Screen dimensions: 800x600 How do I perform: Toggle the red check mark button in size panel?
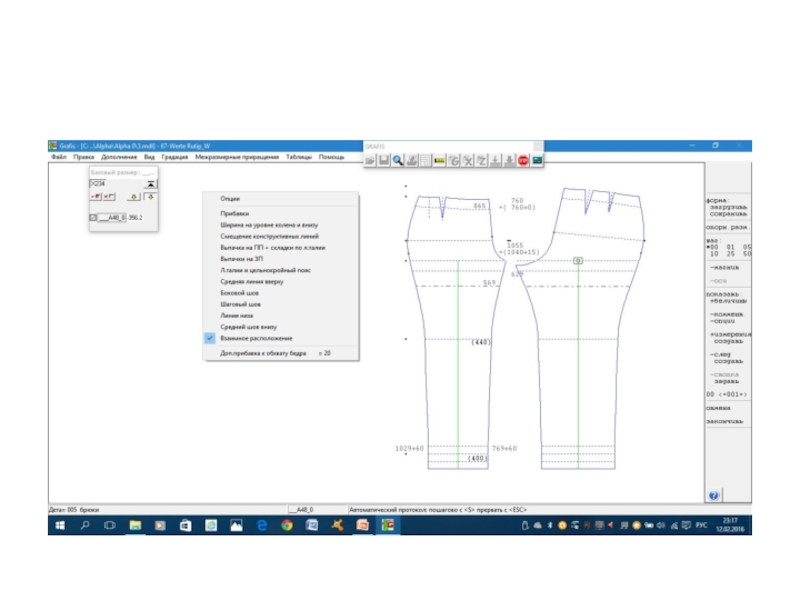[x=97, y=197]
